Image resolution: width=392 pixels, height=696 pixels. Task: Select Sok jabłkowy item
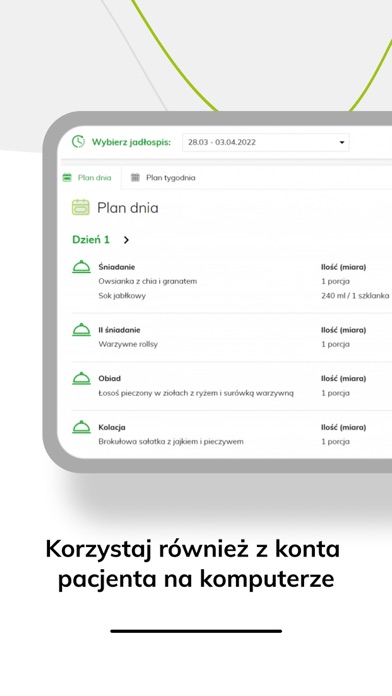122,296
